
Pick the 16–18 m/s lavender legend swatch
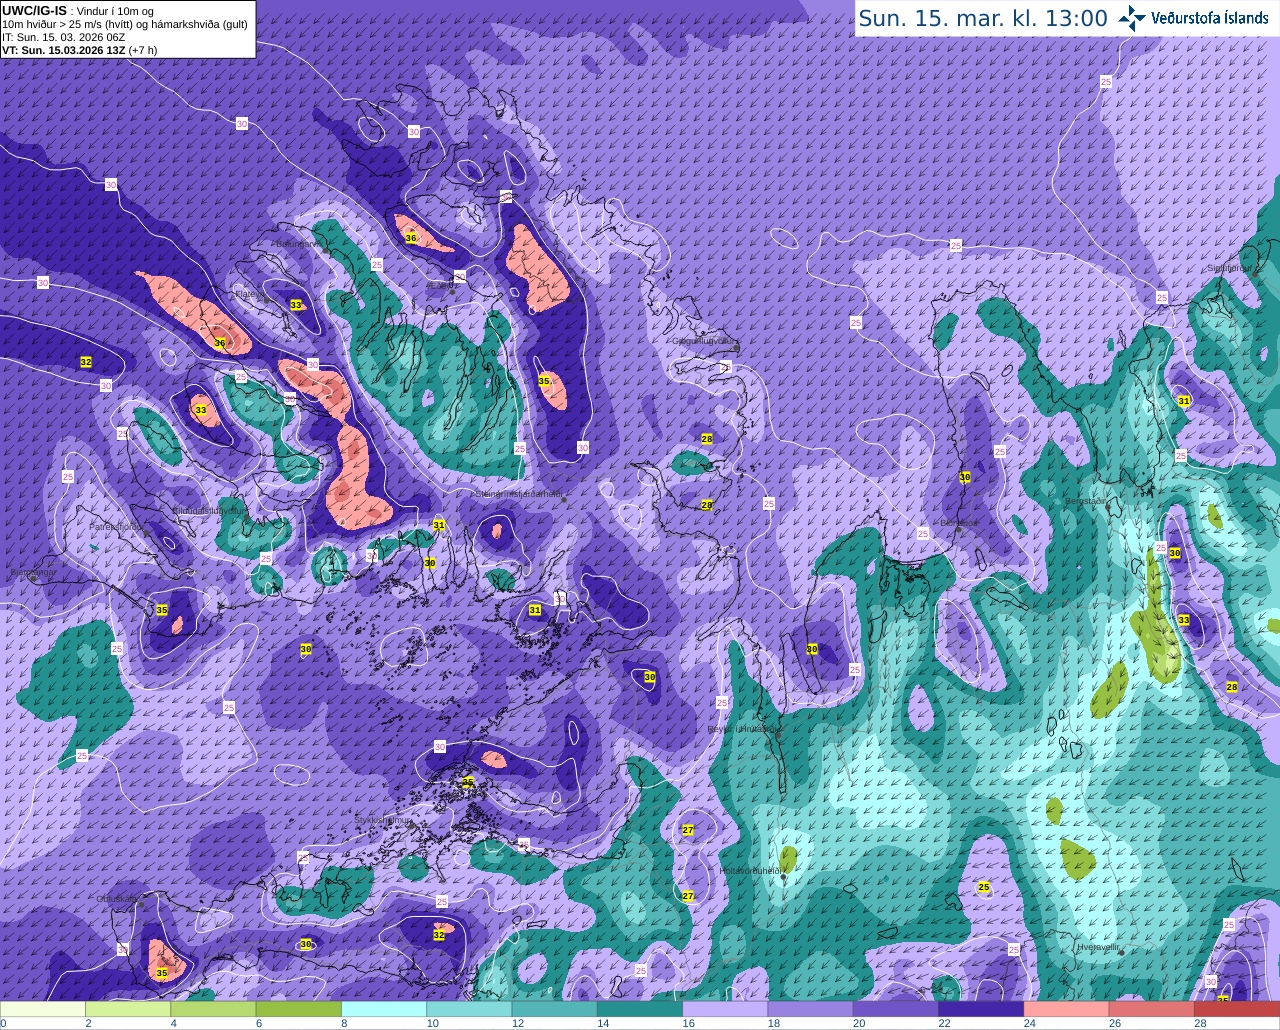[x=725, y=1009]
